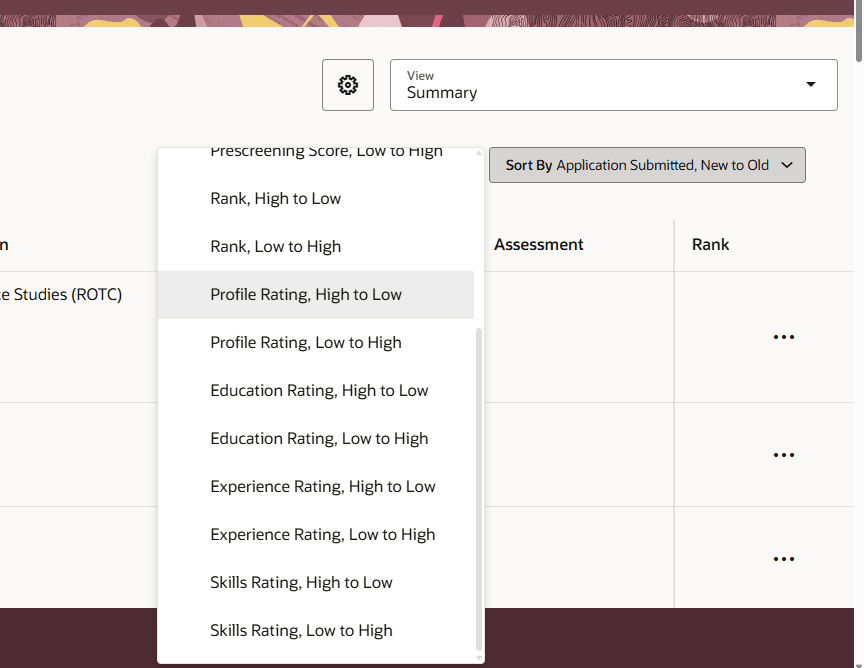
Task: Click the Studies (ROTC) requisition link
Action: tap(64, 294)
